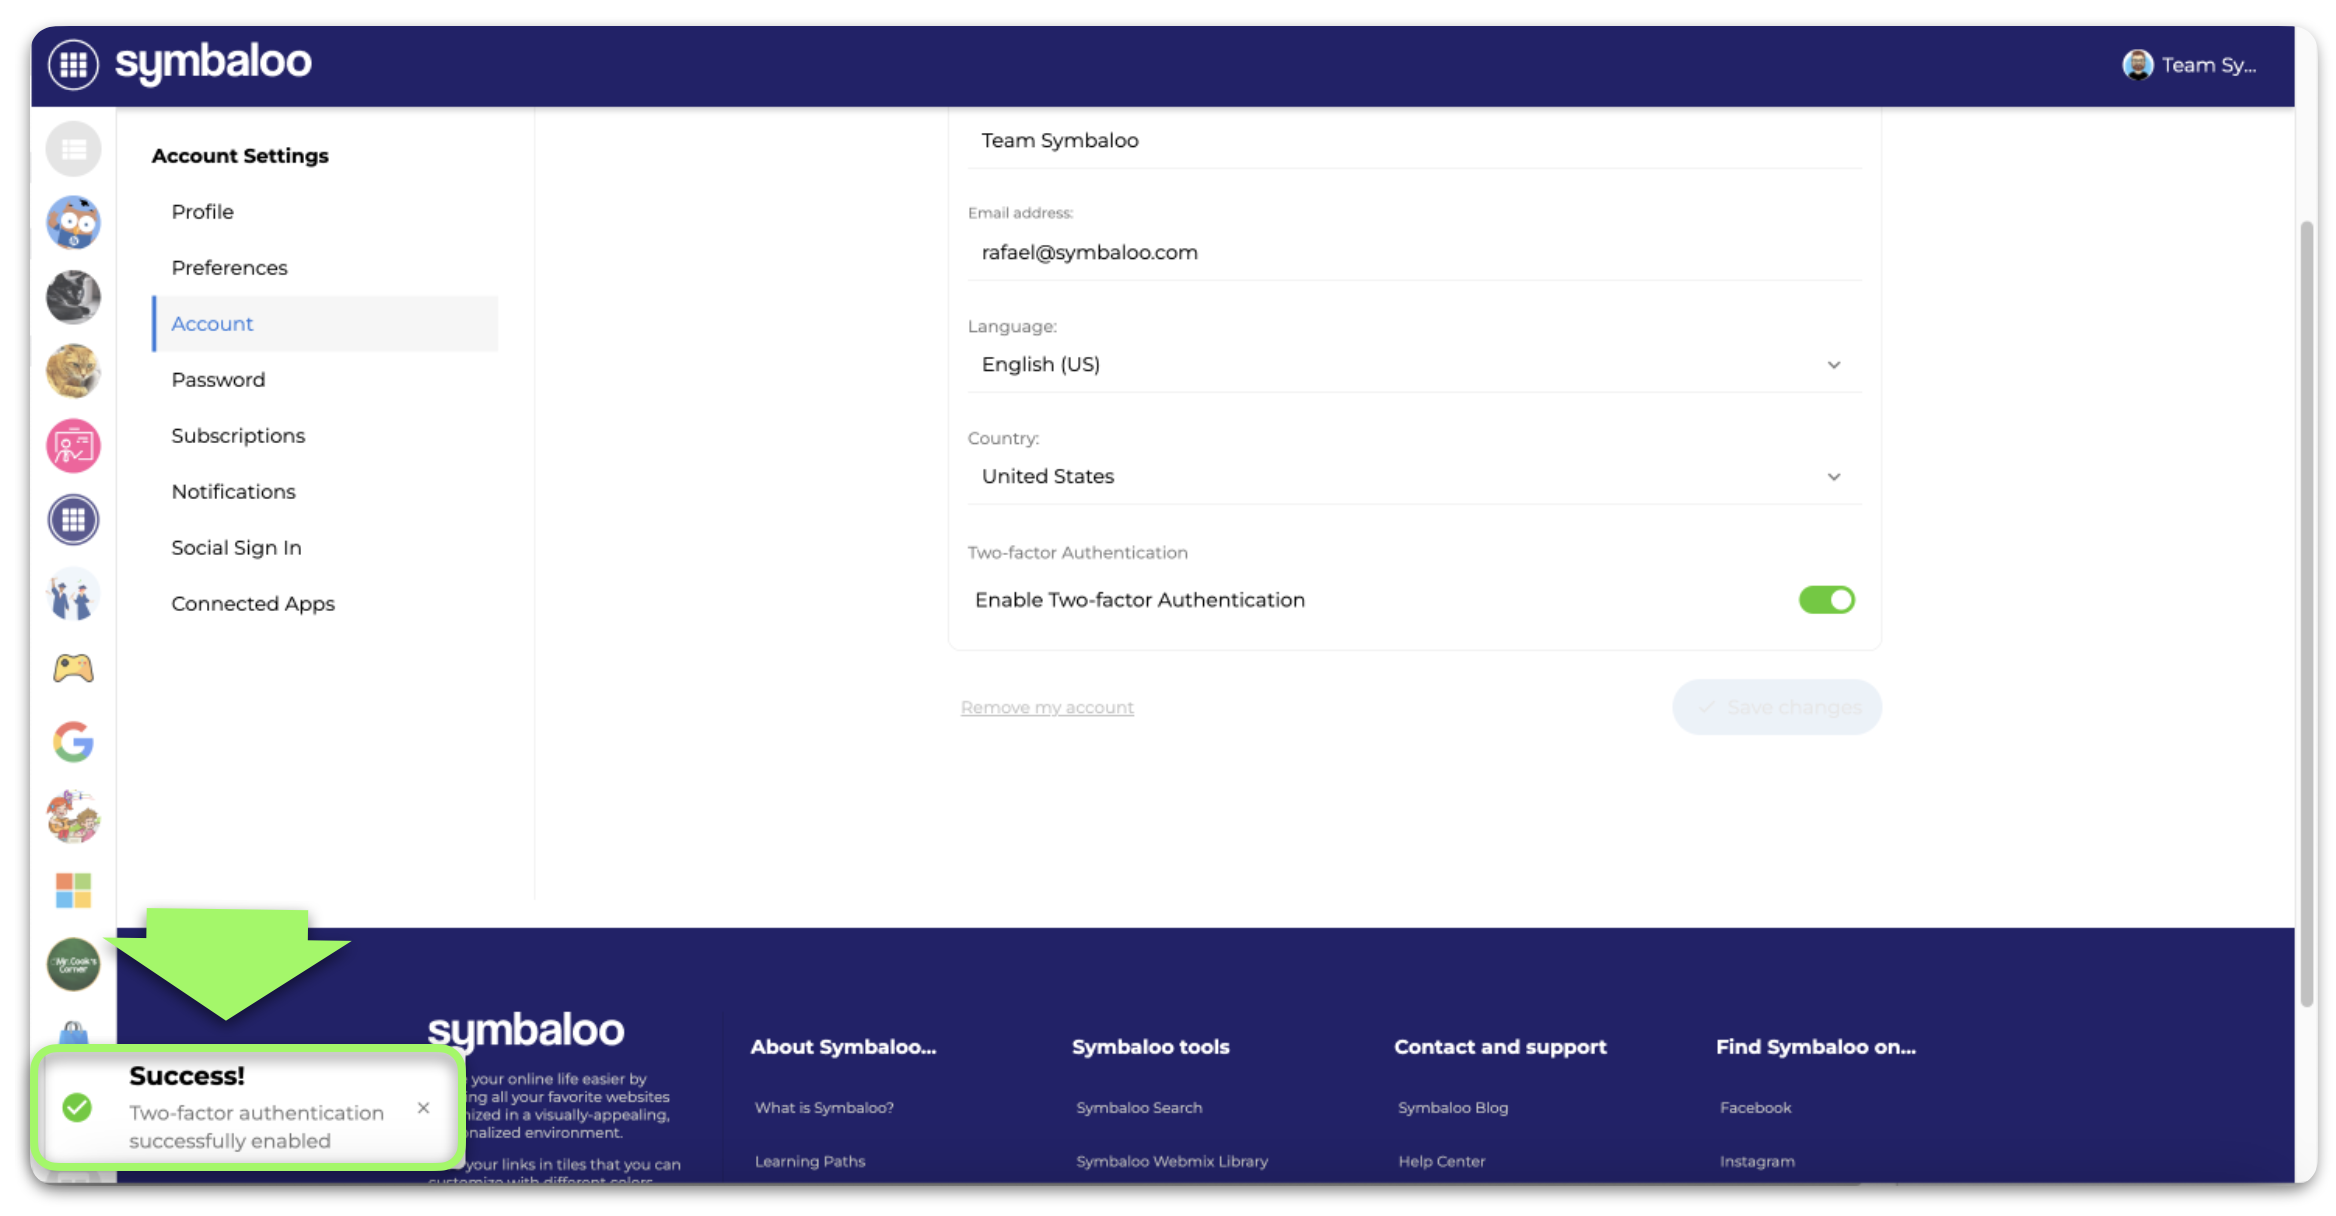
Task: Open Subscriptions settings
Action: [238, 436]
